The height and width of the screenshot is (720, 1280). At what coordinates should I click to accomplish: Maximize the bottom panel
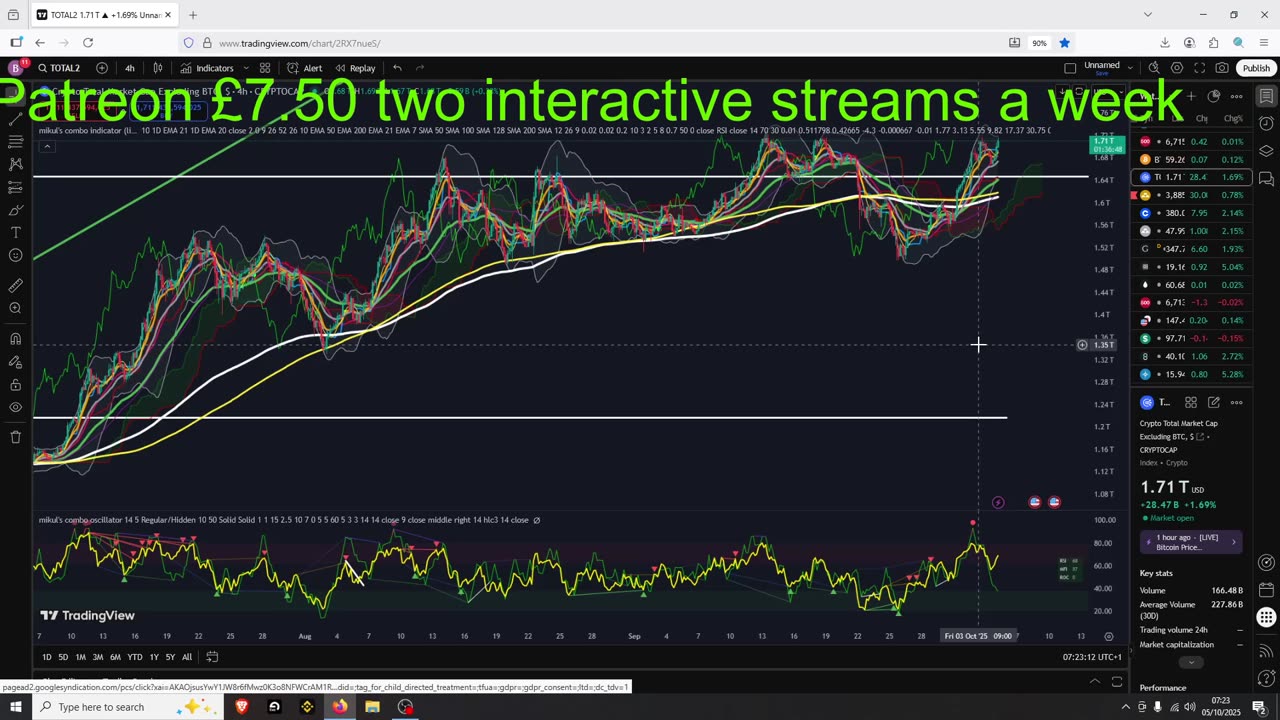pyautogui.click(x=1117, y=682)
